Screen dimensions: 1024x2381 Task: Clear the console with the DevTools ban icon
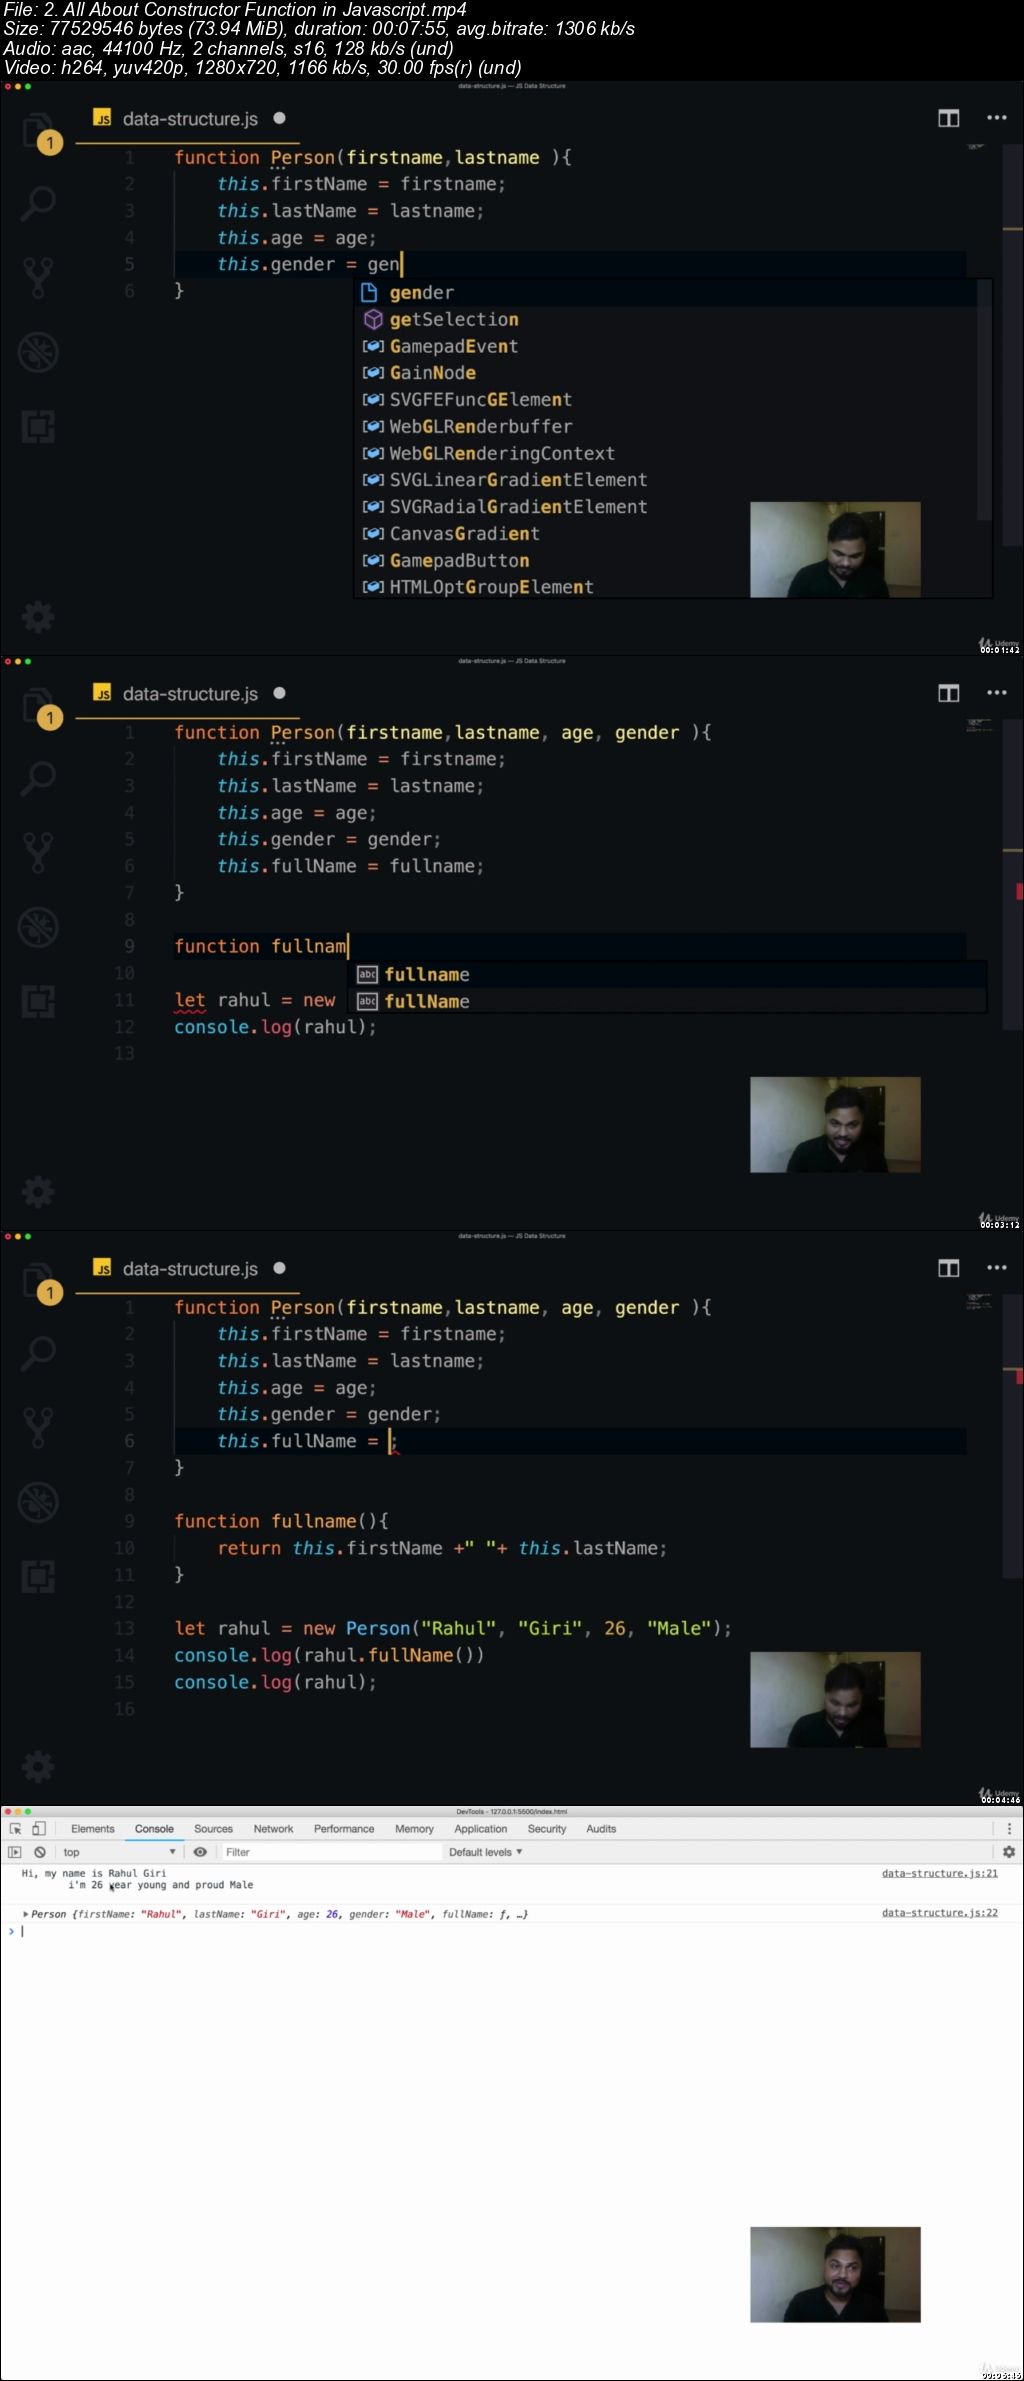pyautogui.click(x=40, y=1852)
